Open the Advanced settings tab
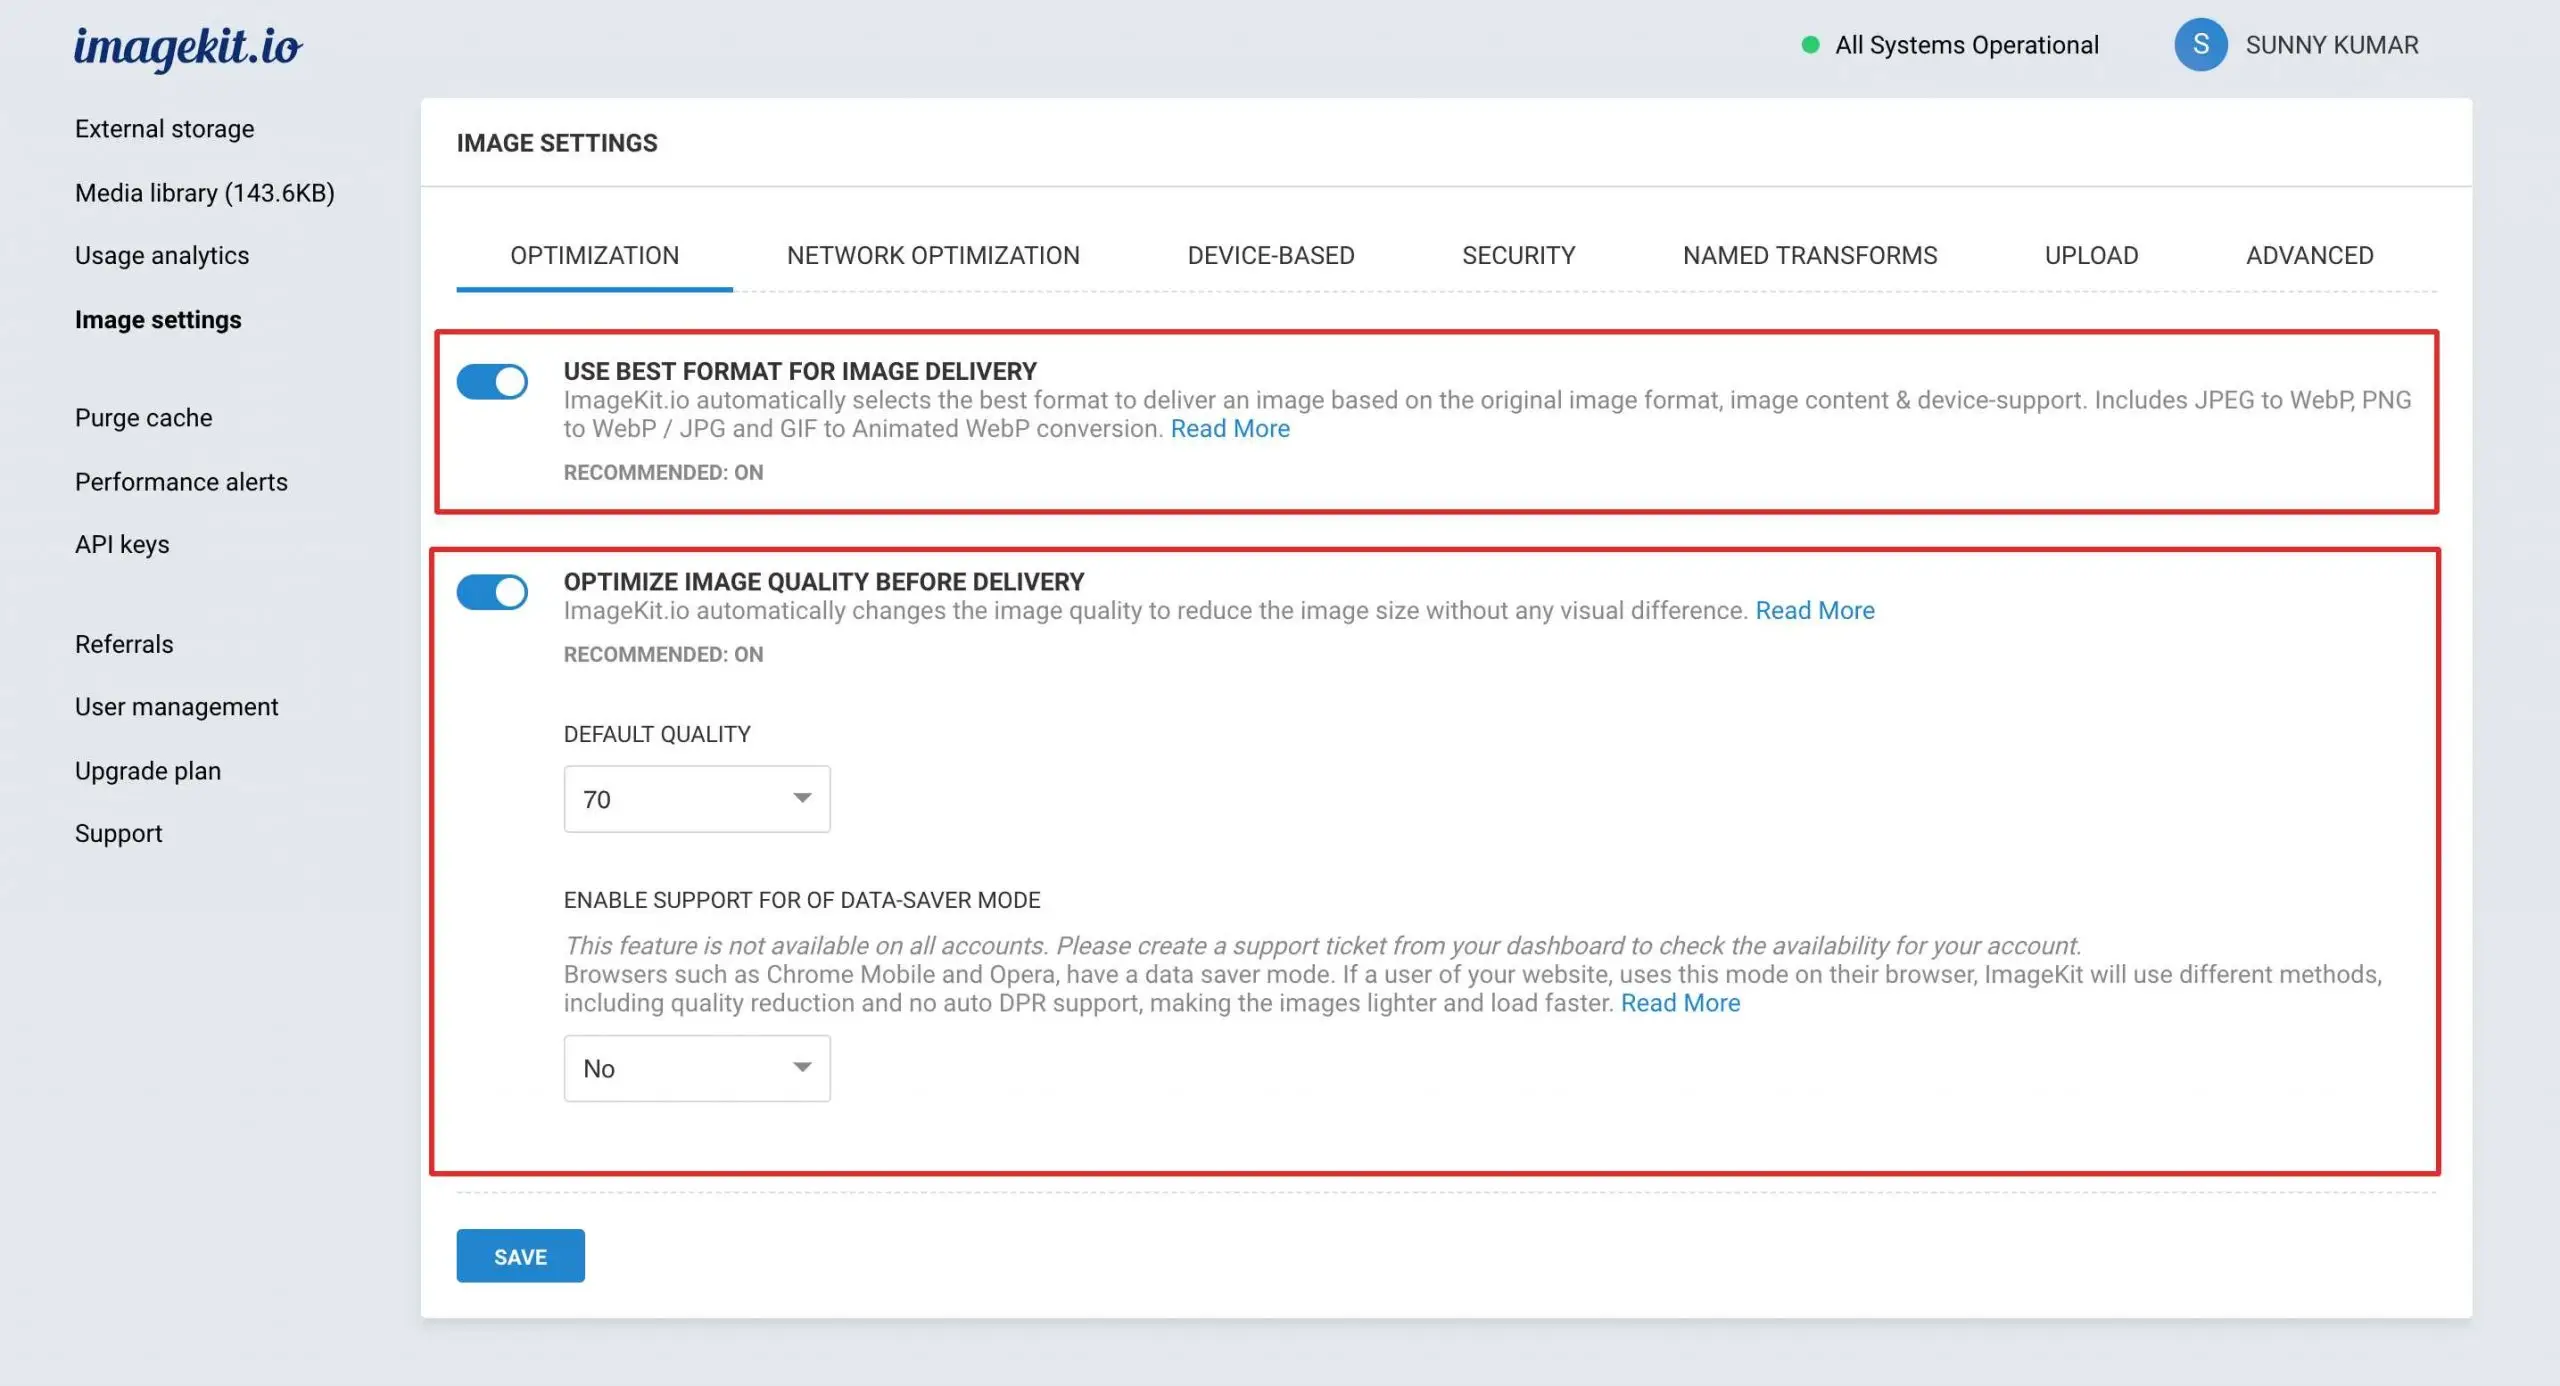This screenshot has height=1386, width=2560. pos(2309,255)
